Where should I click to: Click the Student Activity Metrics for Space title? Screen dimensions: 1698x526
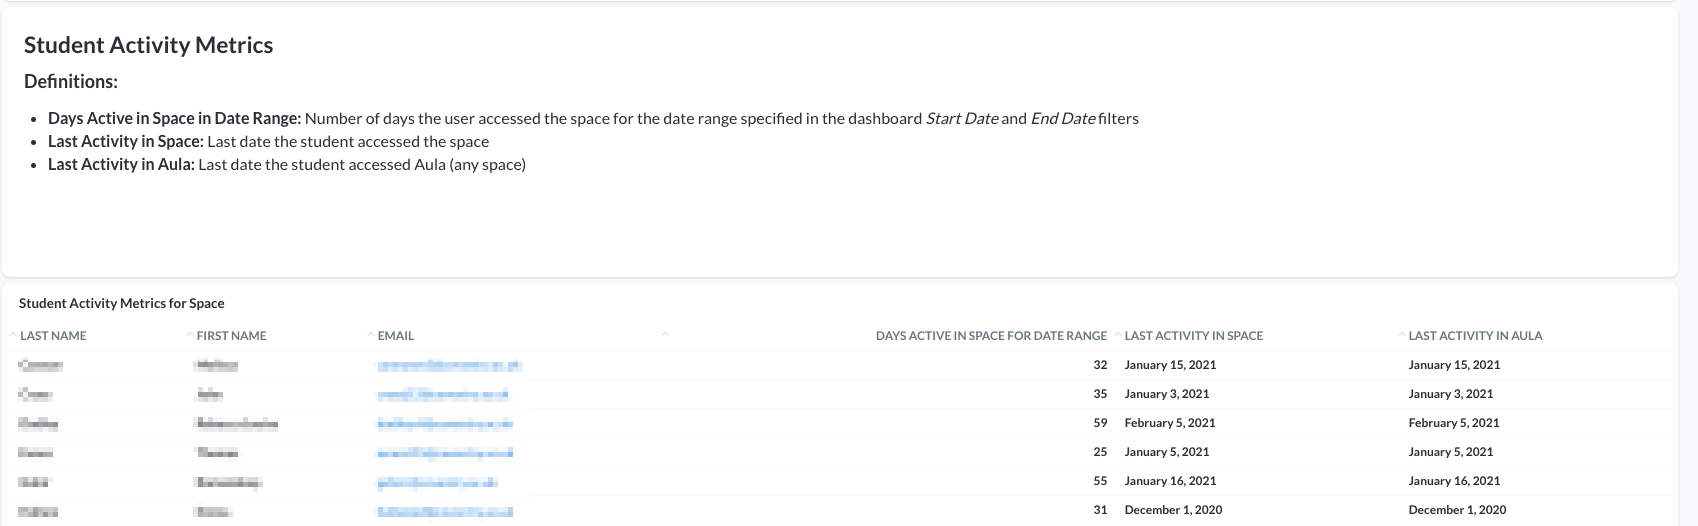(x=121, y=303)
